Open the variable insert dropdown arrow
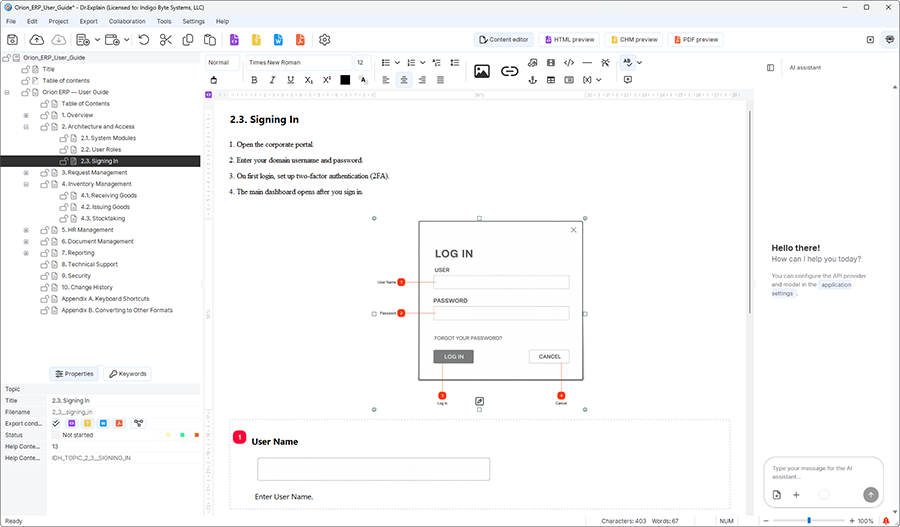The height and width of the screenshot is (527, 900). coord(599,80)
